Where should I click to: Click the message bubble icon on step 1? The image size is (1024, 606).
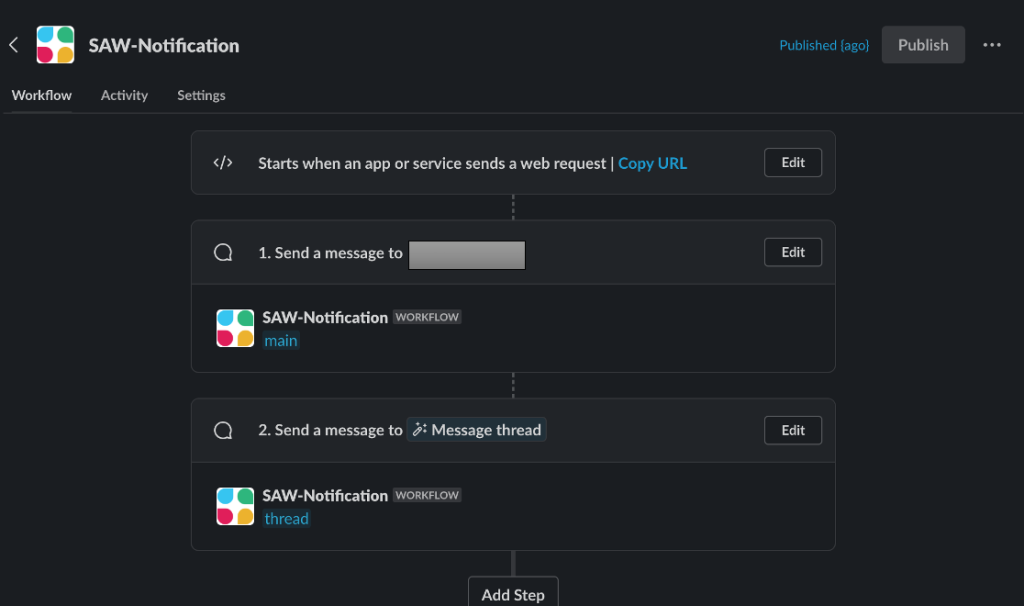(222, 252)
